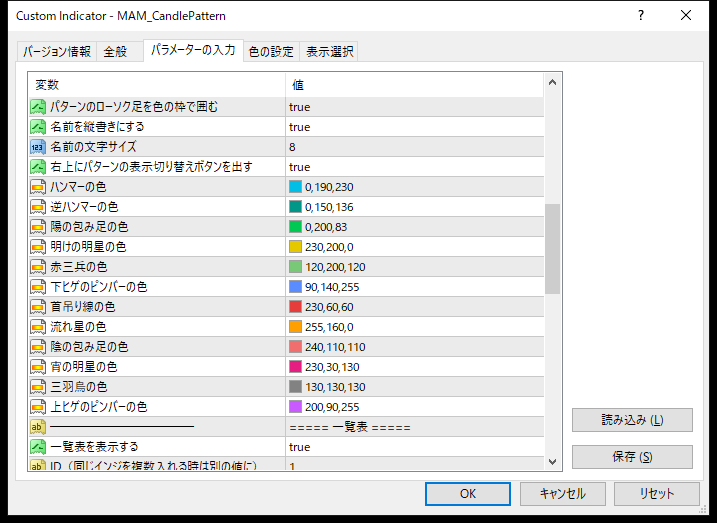Click the color icon beside 宵の明星の色
Screen dimensions: 717x523
point(38,367)
